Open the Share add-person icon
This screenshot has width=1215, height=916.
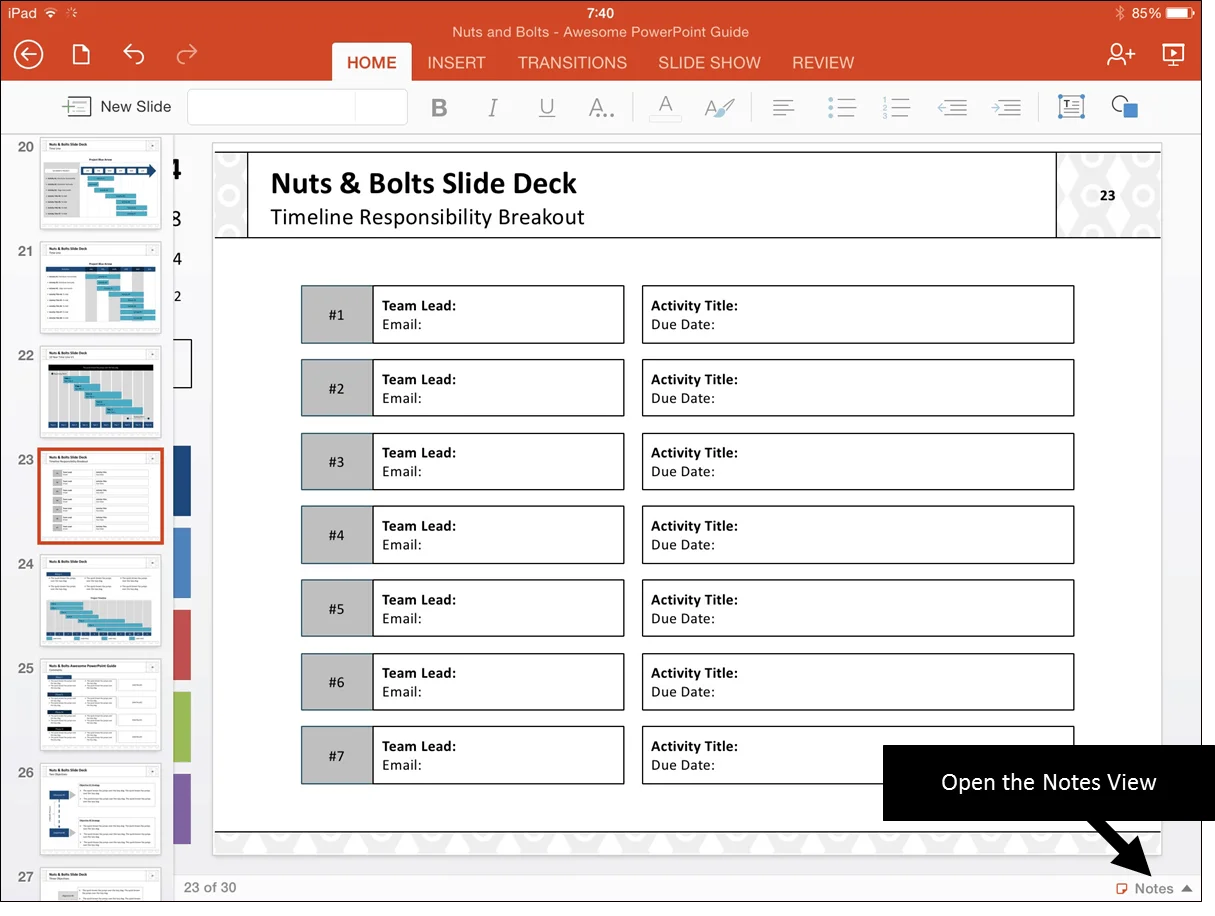pos(1120,54)
